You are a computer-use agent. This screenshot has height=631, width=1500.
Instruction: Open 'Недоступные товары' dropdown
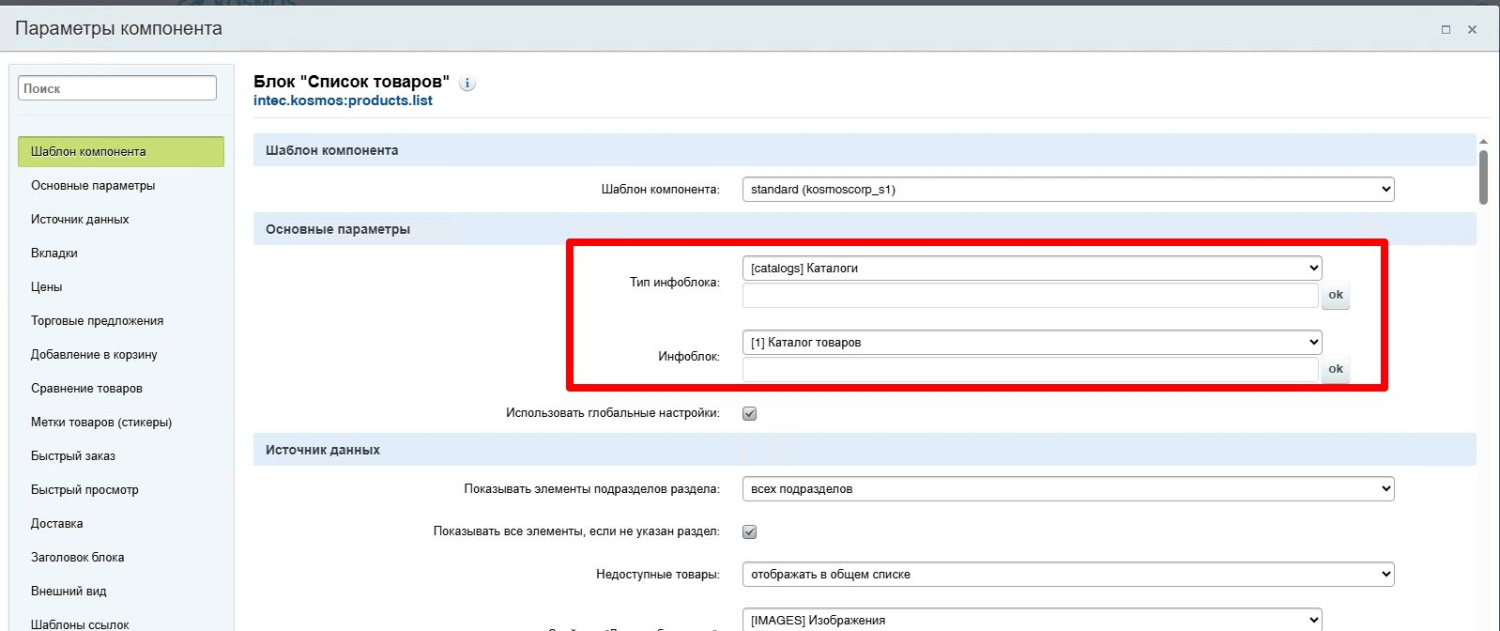point(1067,574)
